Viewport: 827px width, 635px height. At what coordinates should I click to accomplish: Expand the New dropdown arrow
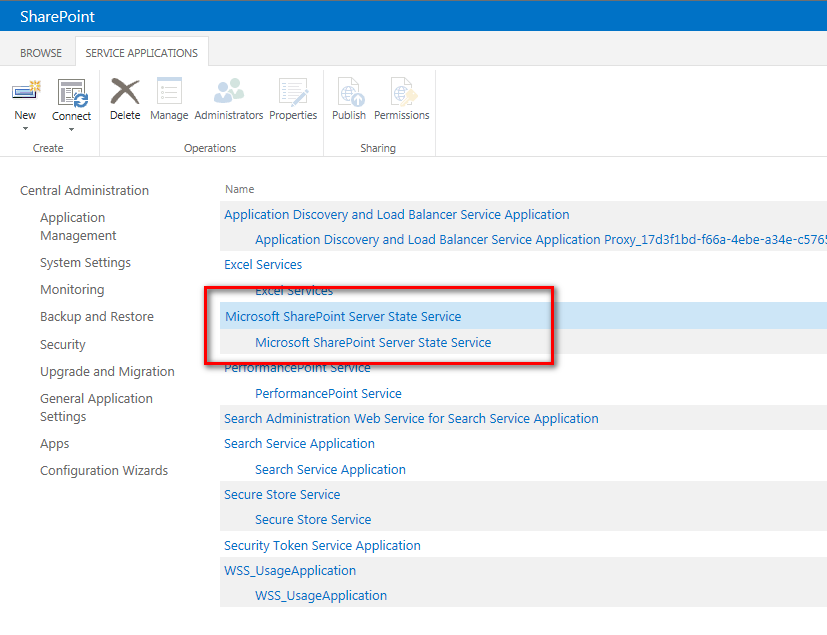pyautogui.click(x=25, y=129)
